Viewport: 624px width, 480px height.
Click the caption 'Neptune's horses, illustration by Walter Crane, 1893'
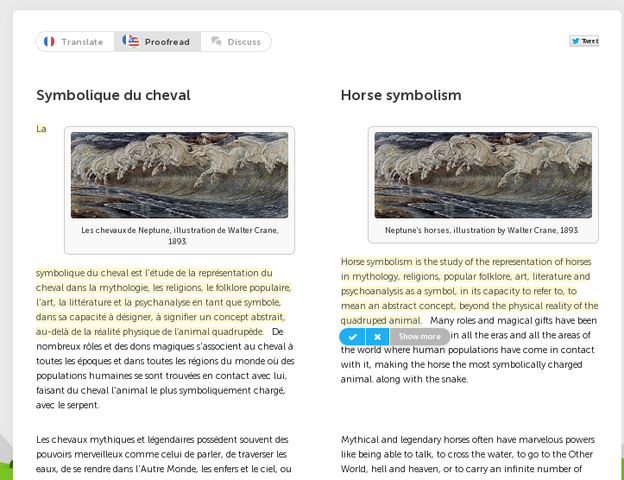[482, 230]
